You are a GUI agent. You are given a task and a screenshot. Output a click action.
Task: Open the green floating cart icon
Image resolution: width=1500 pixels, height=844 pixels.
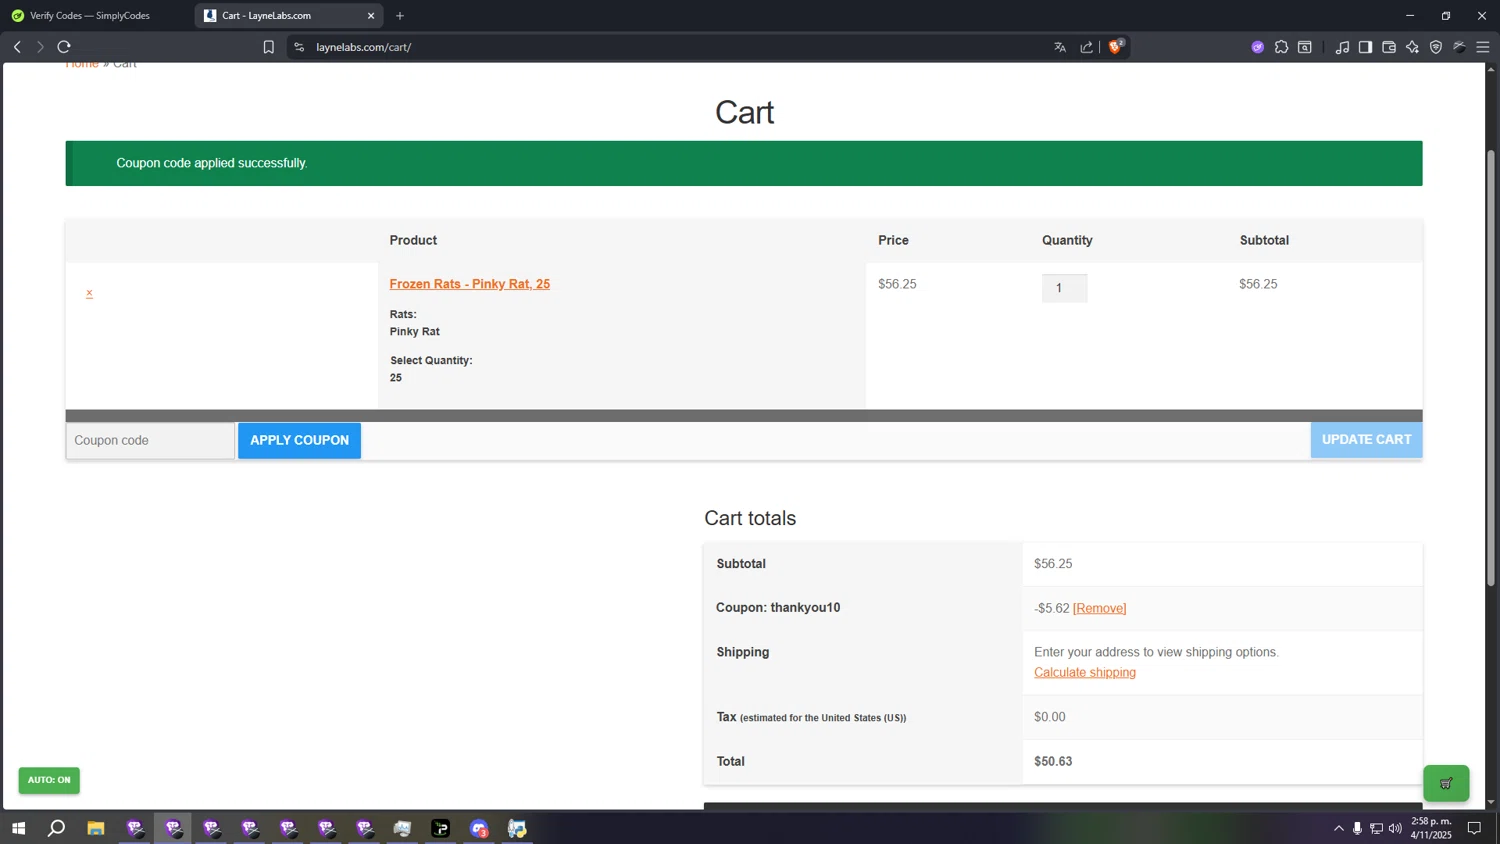click(1446, 783)
